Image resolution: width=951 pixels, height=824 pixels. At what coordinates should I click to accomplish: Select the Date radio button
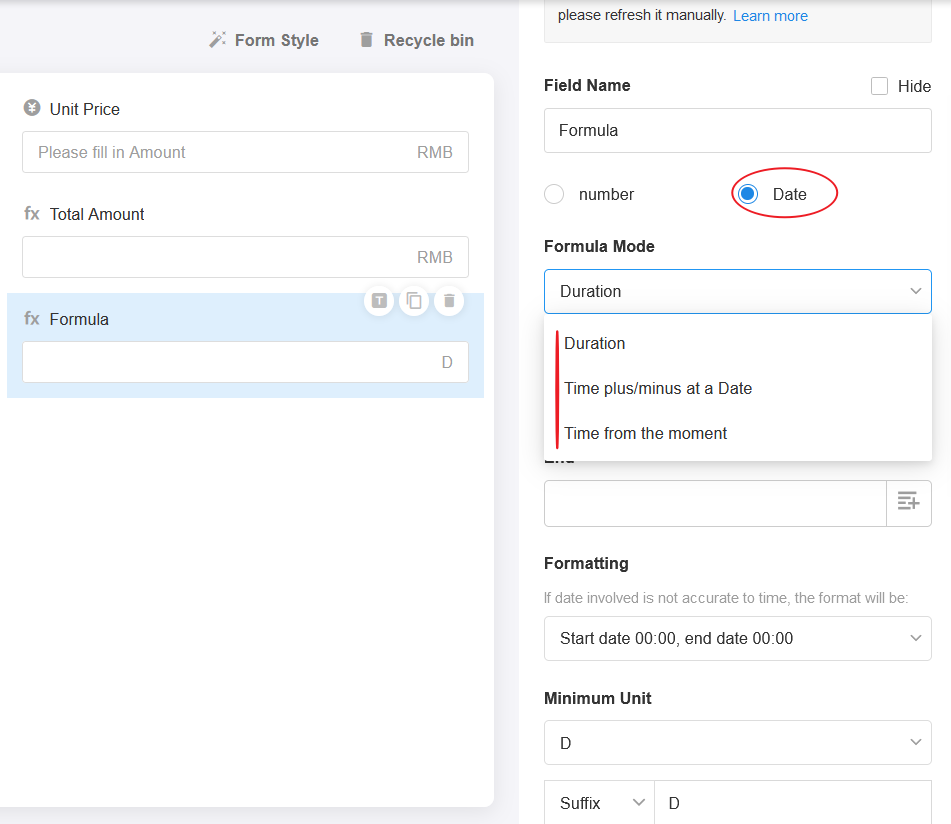click(x=748, y=194)
